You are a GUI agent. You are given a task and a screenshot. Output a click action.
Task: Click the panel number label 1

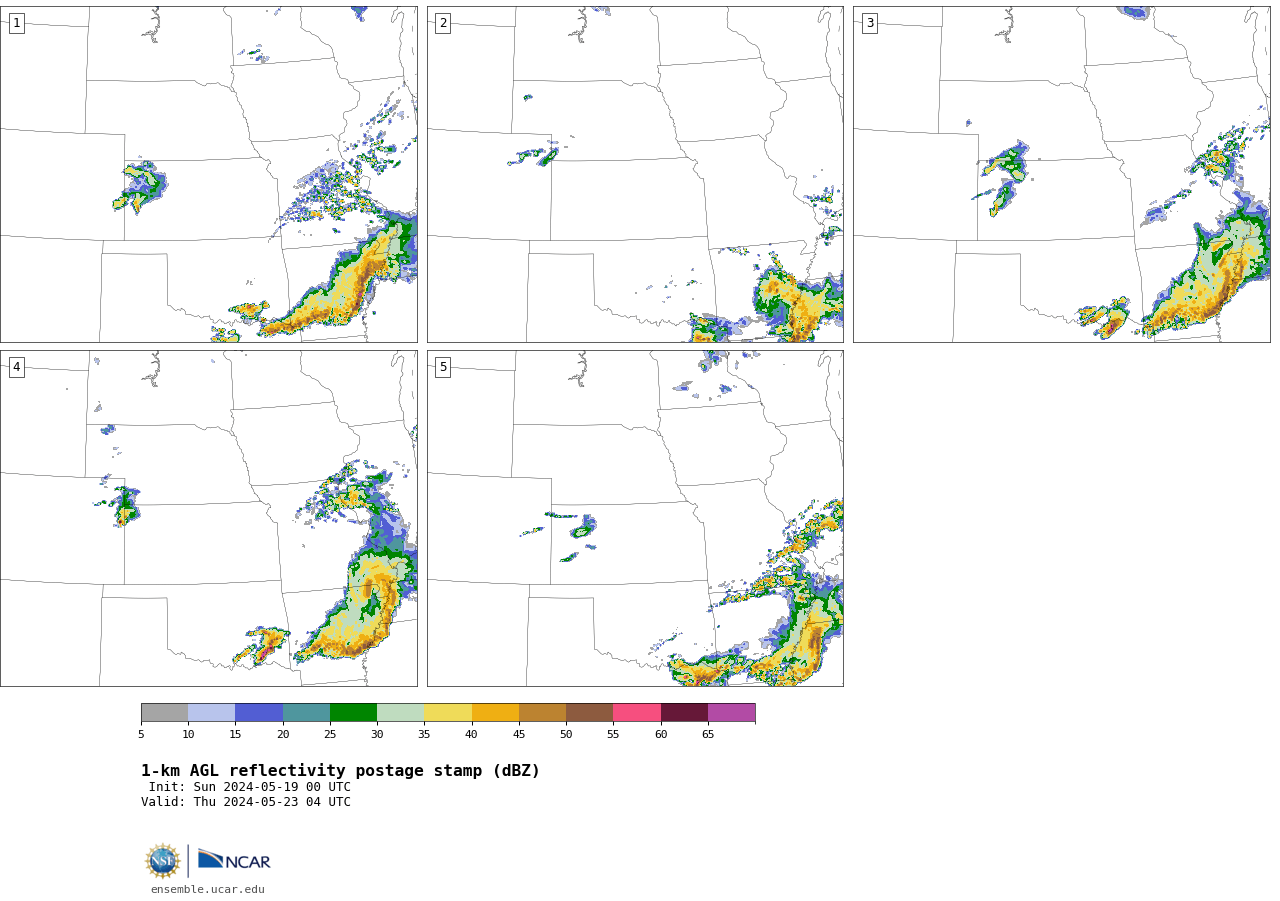pos(16,23)
